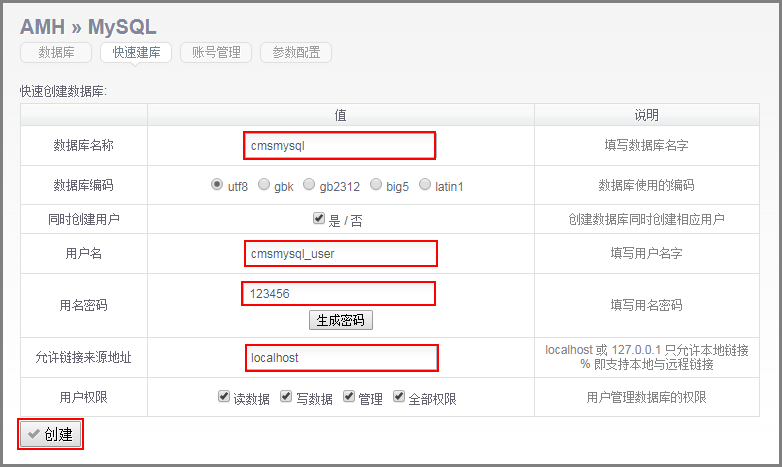This screenshot has width=782, height=467.
Task: Click the 说明 column header
Action: (647, 115)
